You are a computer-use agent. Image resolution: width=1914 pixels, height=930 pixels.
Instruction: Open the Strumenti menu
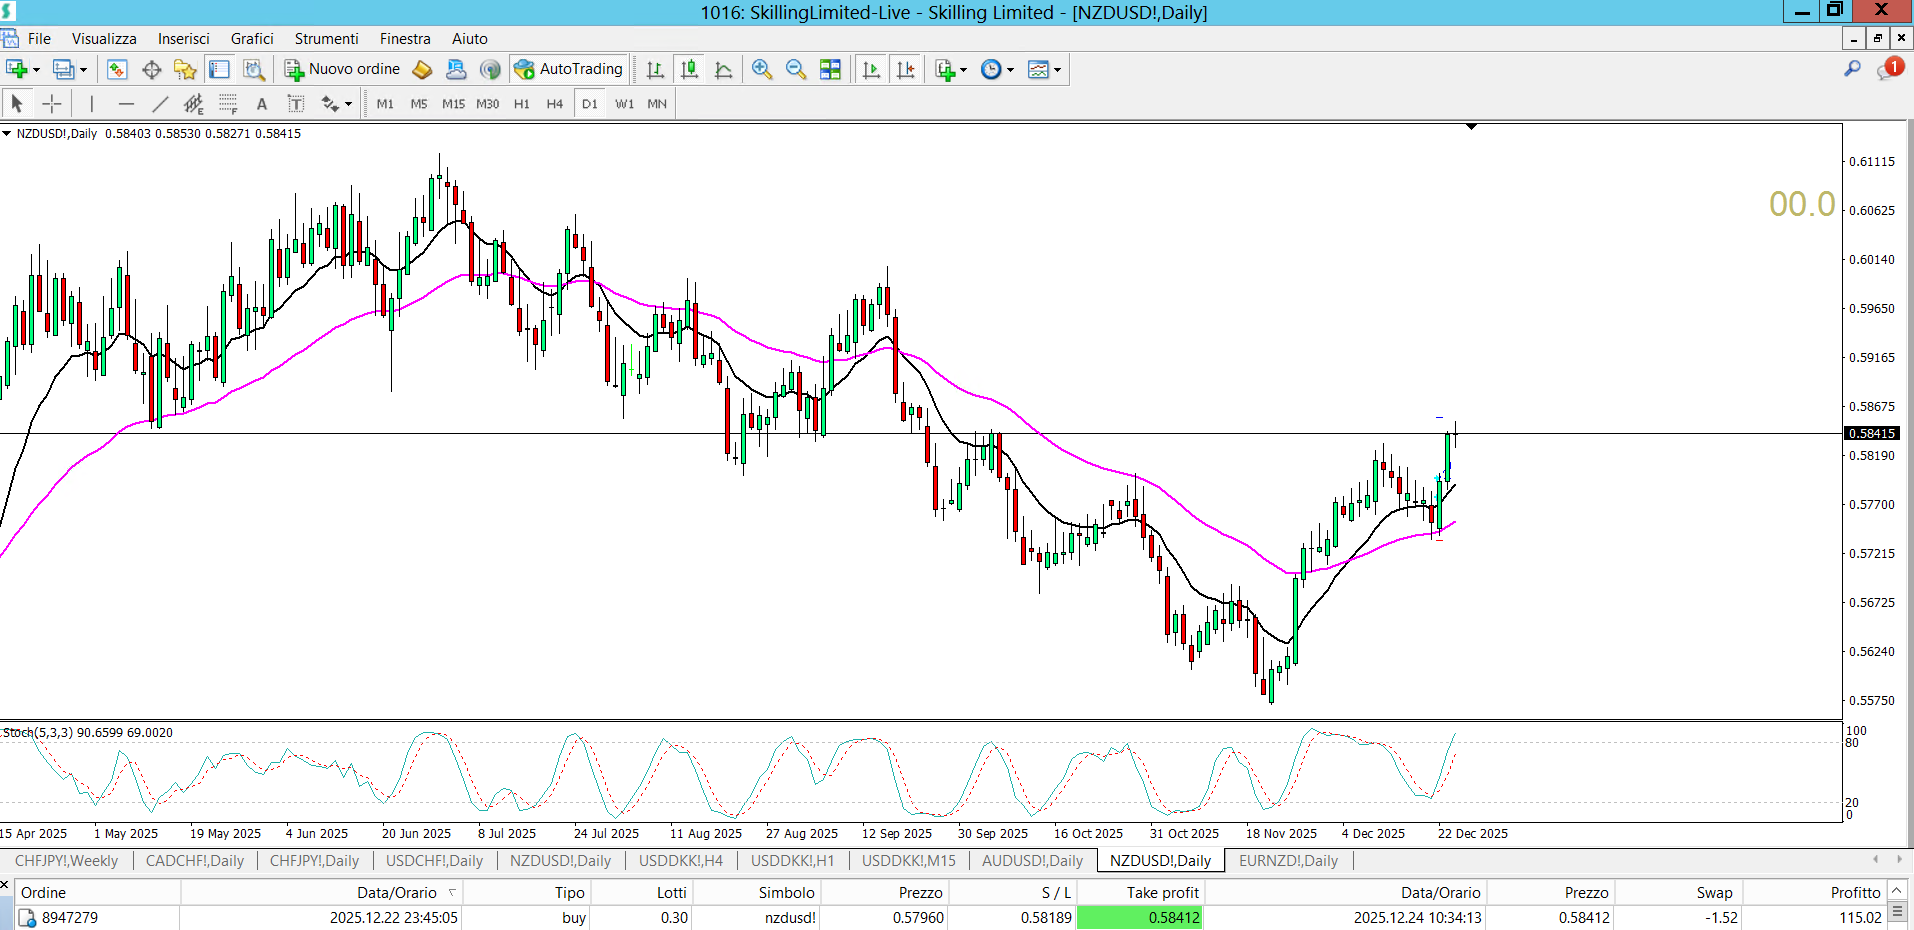326,39
